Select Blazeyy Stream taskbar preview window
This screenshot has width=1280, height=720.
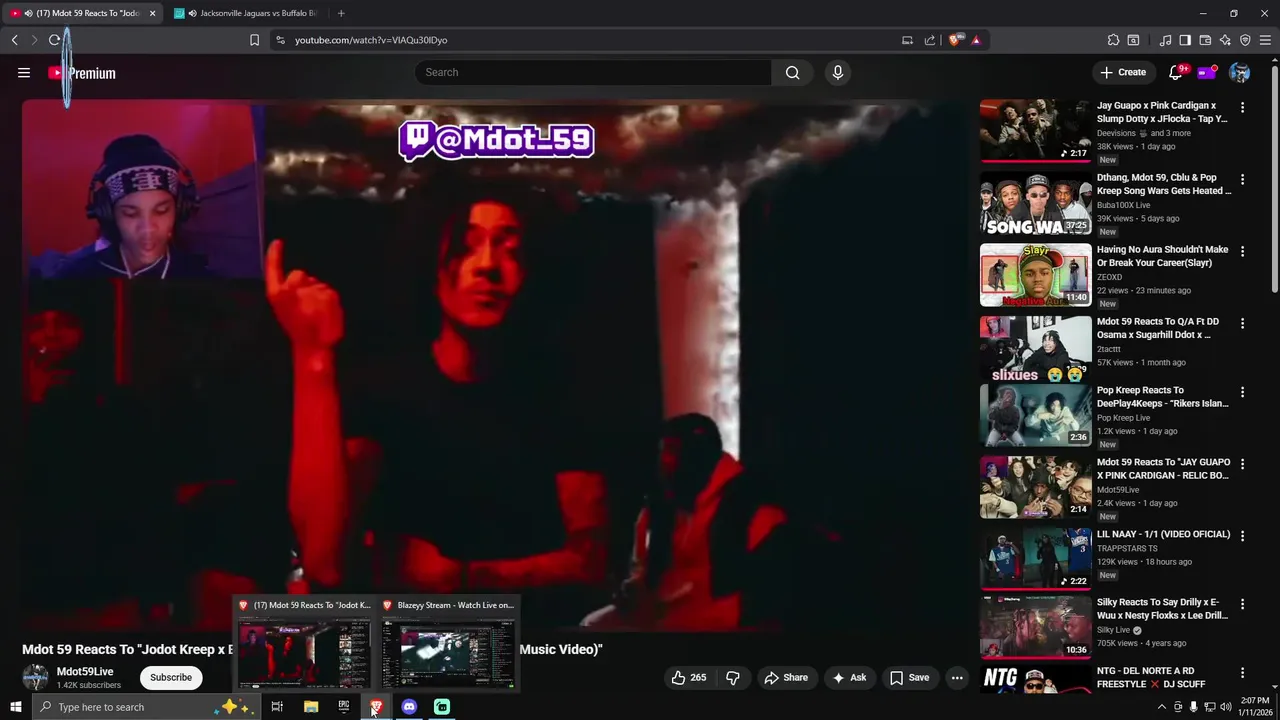(448, 646)
